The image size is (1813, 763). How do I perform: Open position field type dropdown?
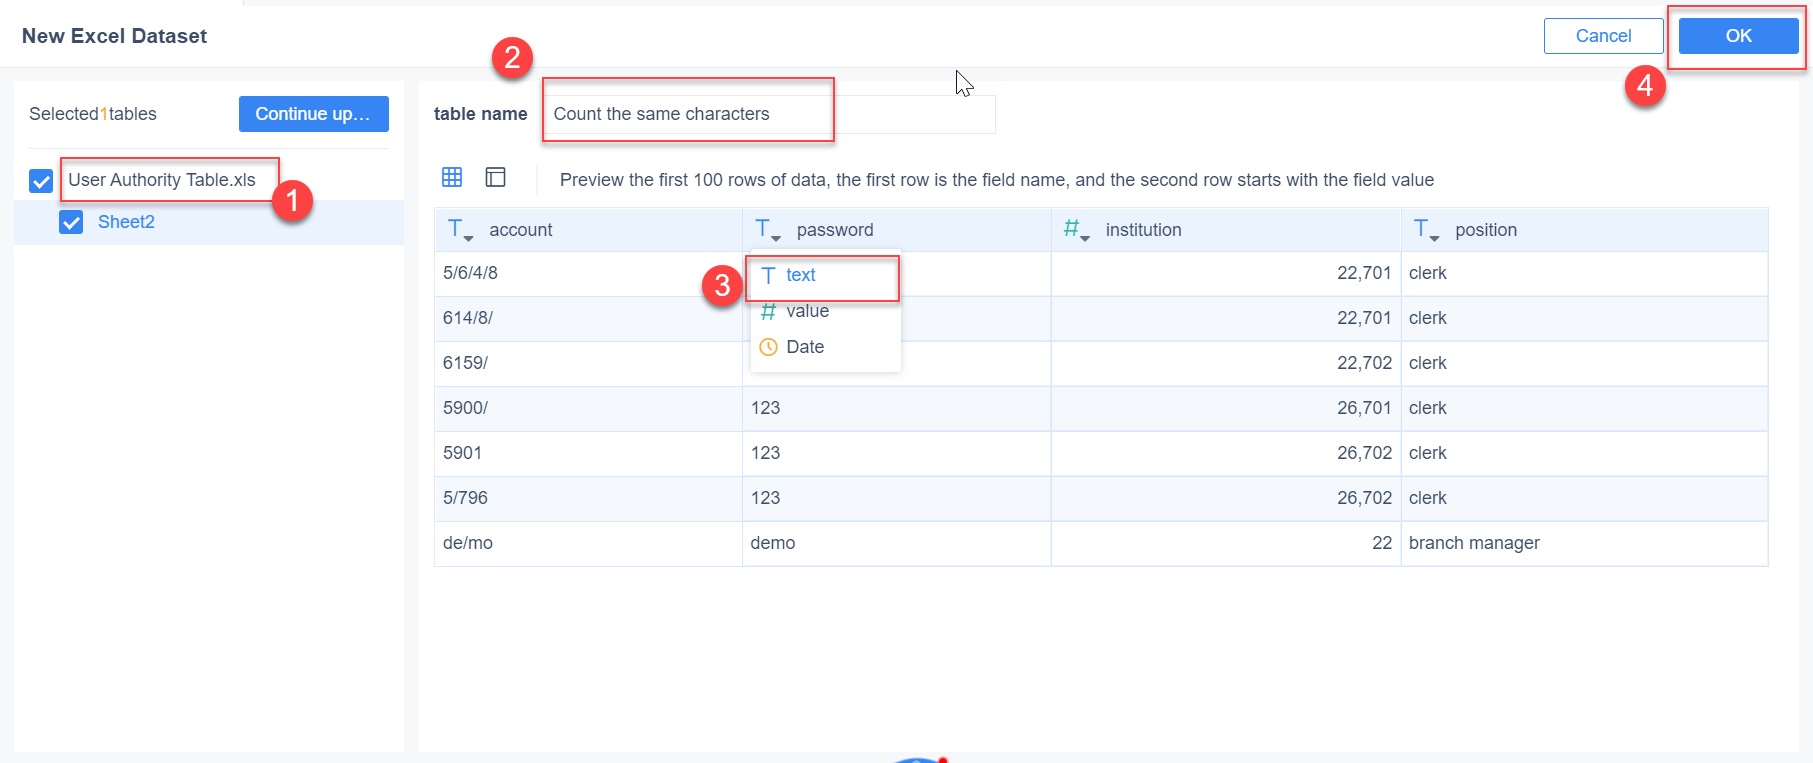[x=1426, y=230]
